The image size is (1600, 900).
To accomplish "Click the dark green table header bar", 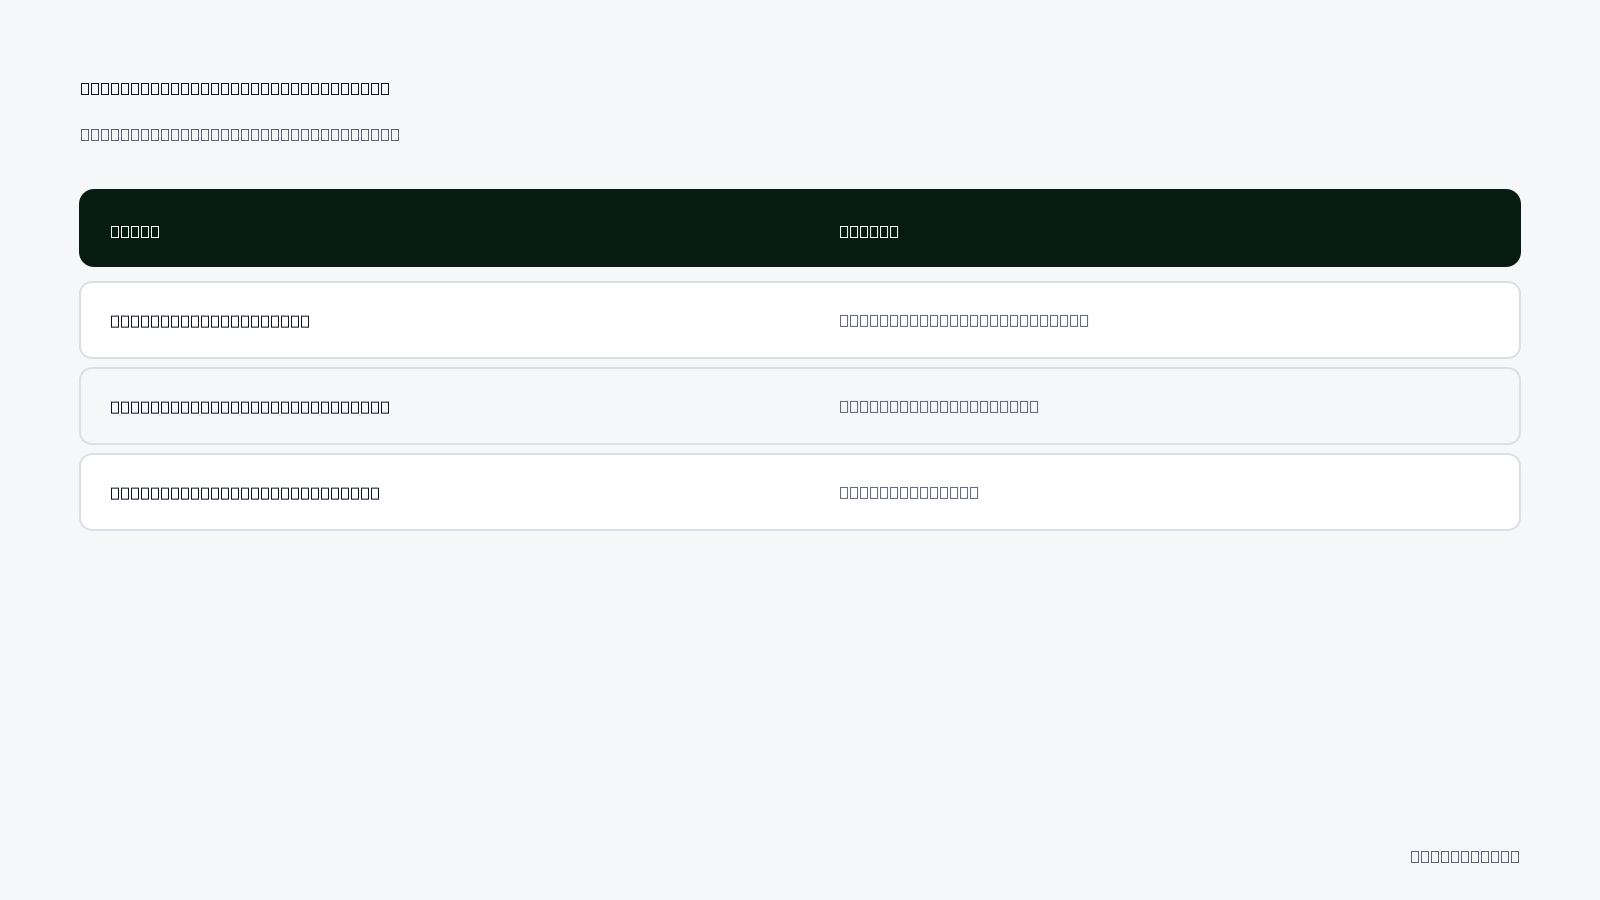I will click(x=800, y=228).
